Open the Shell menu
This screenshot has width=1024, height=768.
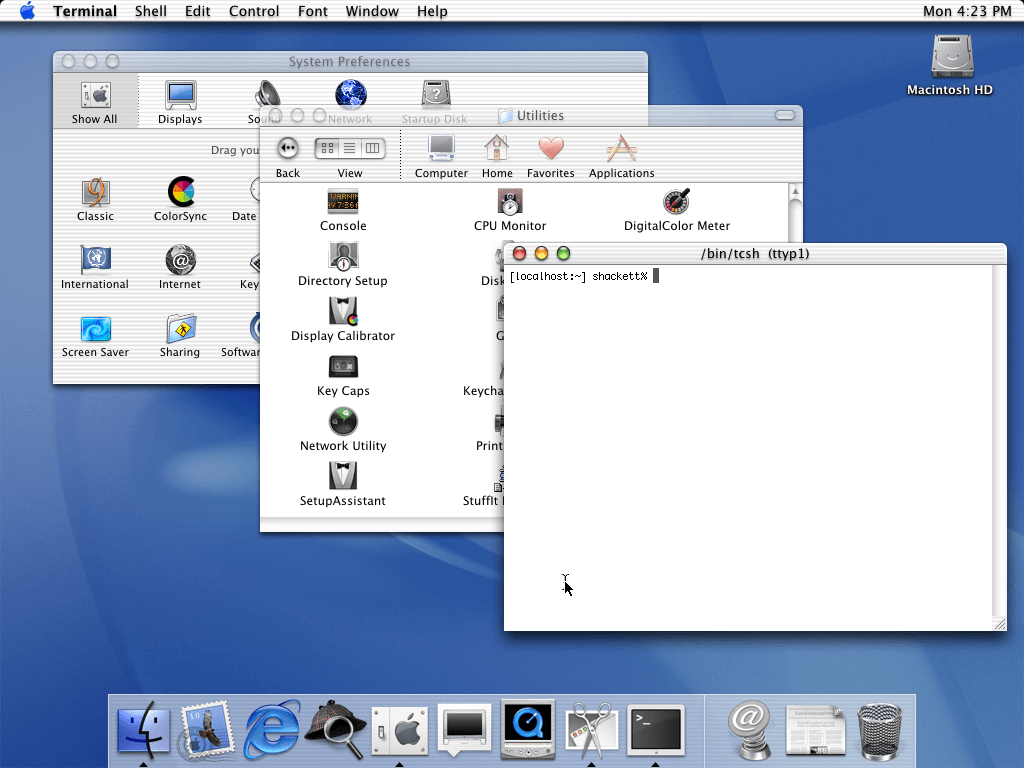(151, 11)
